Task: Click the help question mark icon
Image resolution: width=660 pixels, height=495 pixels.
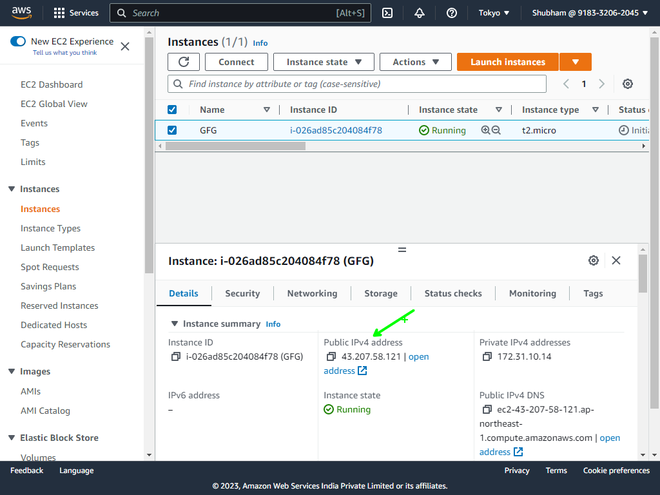Action: 452,13
